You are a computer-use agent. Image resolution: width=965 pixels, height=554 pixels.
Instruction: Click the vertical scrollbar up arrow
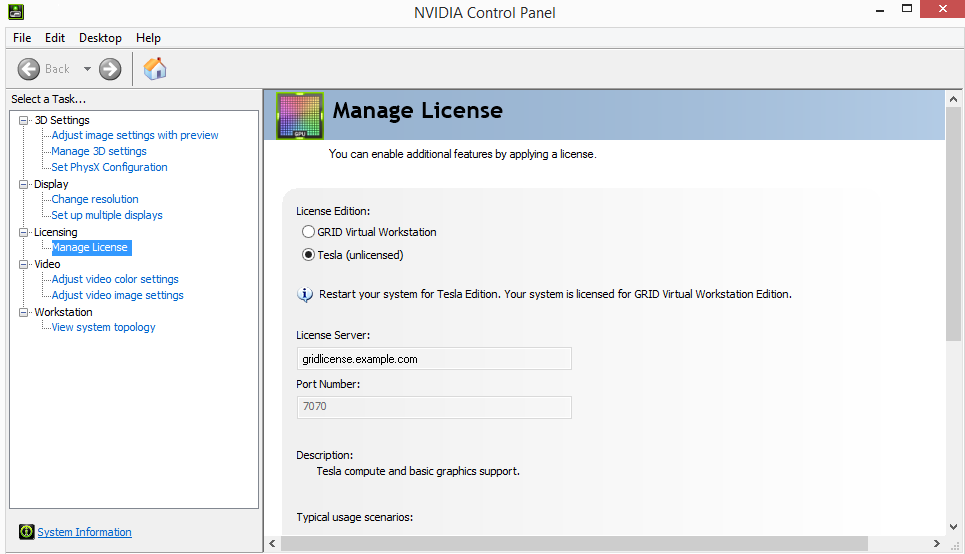coord(953,99)
